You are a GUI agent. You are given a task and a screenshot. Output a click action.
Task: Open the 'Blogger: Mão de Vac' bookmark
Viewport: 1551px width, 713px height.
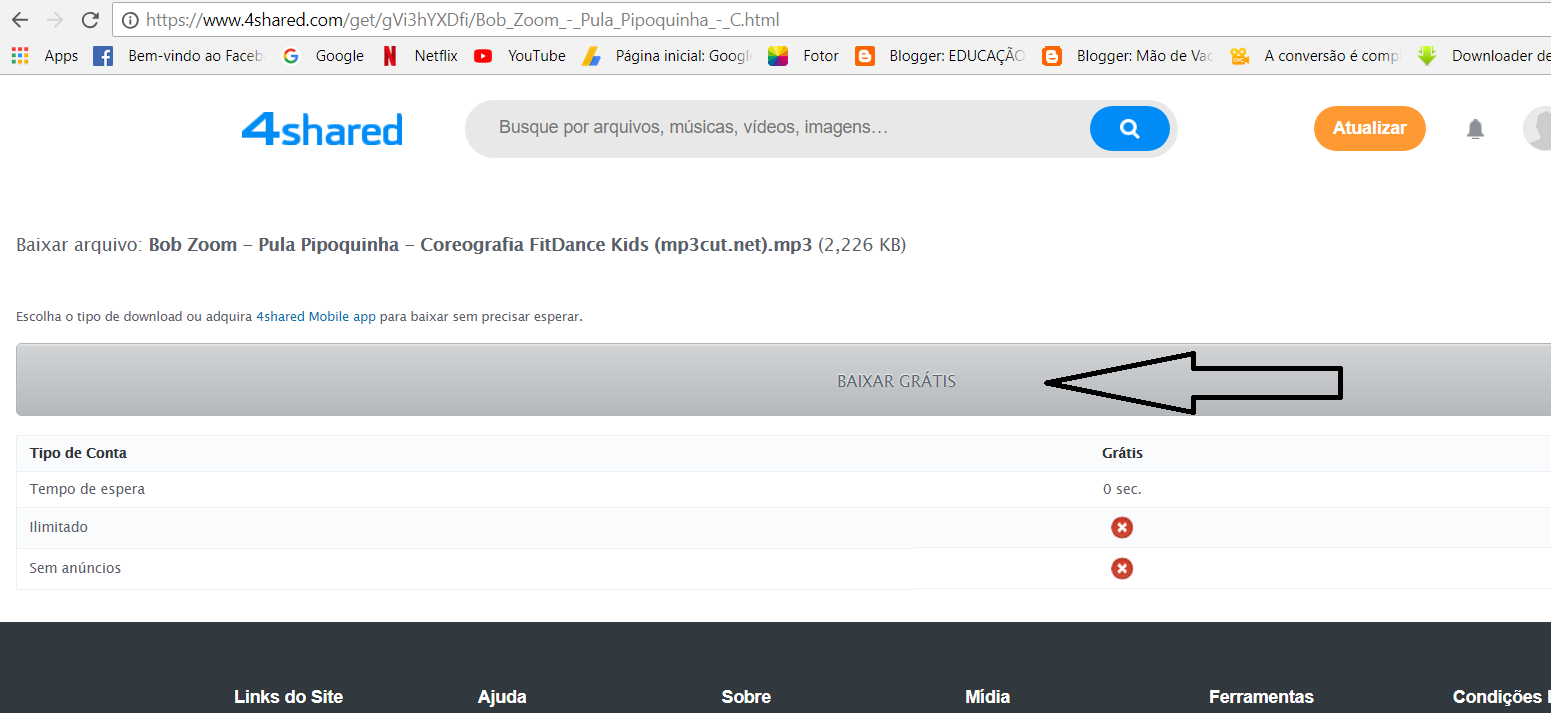pyautogui.click(x=1128, y=56)
